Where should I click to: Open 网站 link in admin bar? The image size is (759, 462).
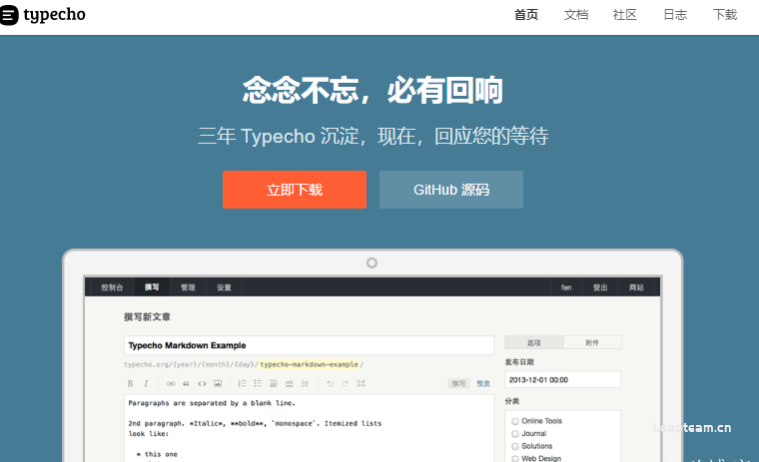point(636,288)
